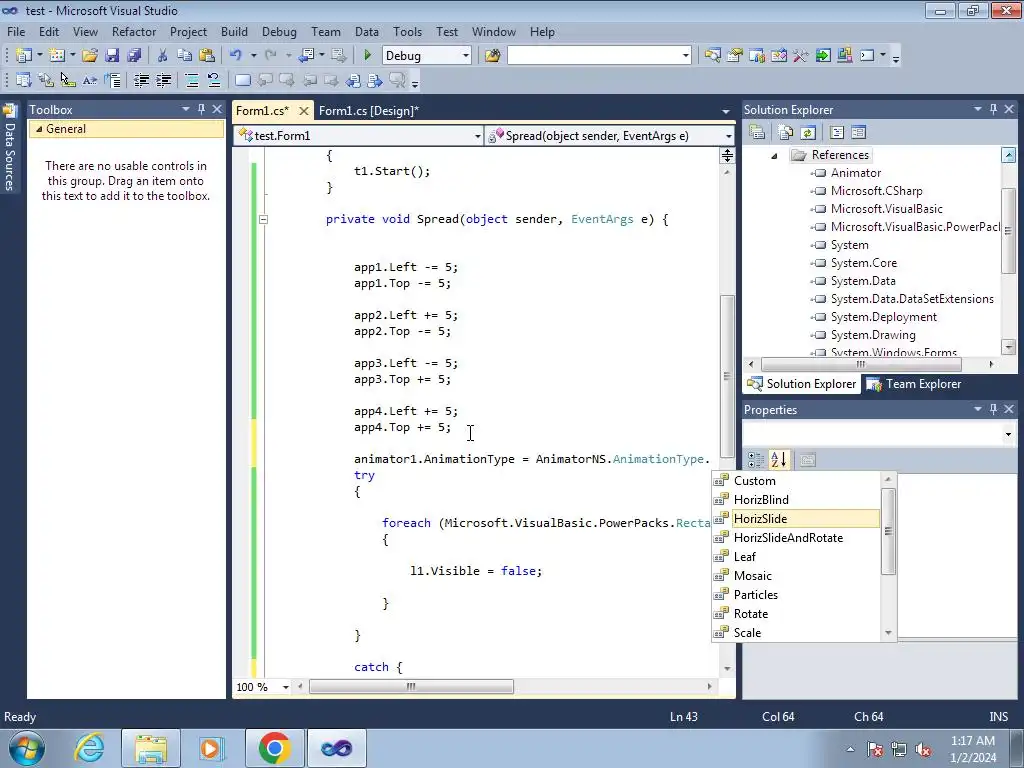Collapse the Spread method outlining box
The width and height of the screenshot is (1024, 768).
263,219
